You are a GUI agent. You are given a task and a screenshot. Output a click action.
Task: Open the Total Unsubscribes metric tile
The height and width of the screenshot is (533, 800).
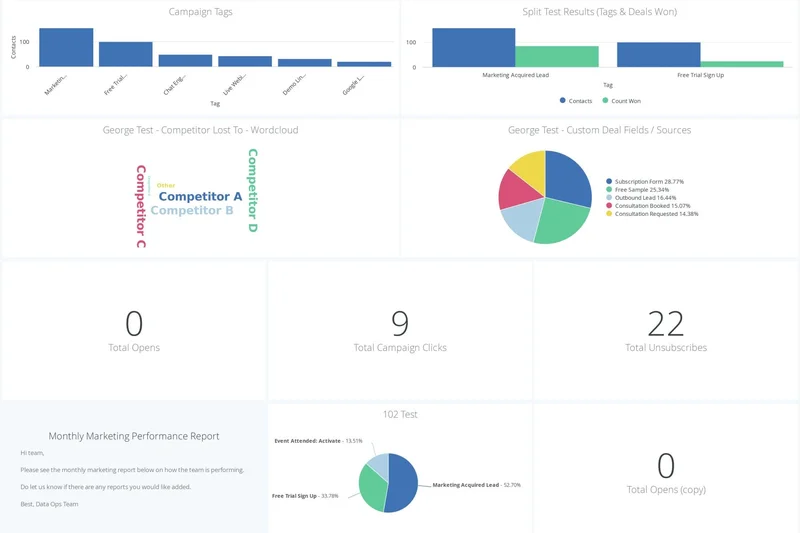tap(666, 331)
